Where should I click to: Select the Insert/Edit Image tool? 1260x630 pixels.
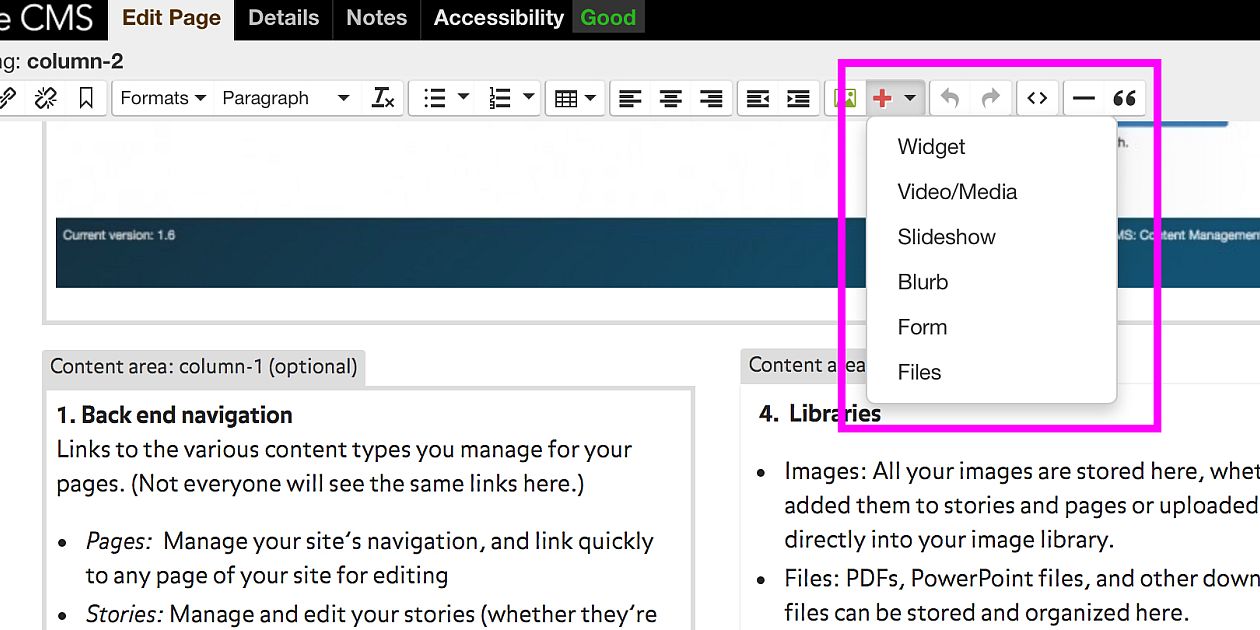[845, 97]
